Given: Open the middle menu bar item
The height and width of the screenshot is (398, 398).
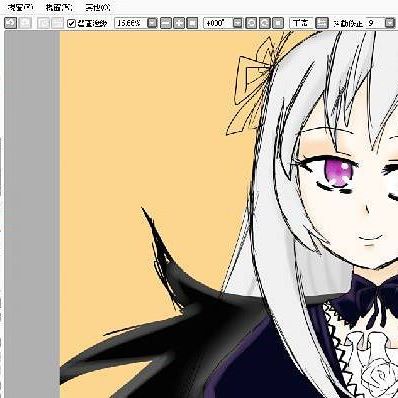Looking at the screenshot, I should [59, 7].
